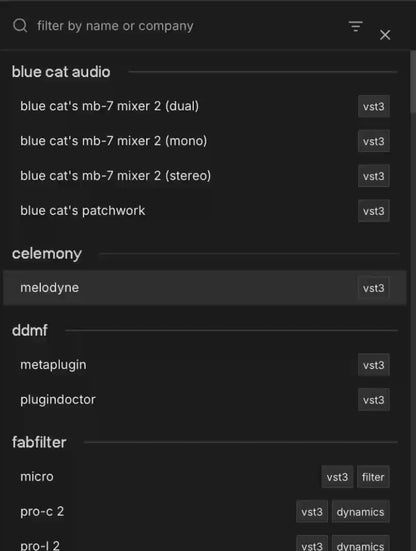Close the plugin browser panel
The width and height of the screenshot is (416, 551).
coord(385,35)
